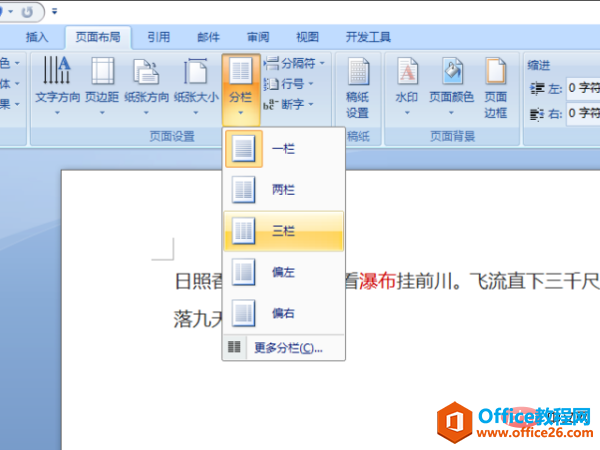600x450 pixels.
Task: Open the 页边距 margins tool
Action: click(102, 86)
